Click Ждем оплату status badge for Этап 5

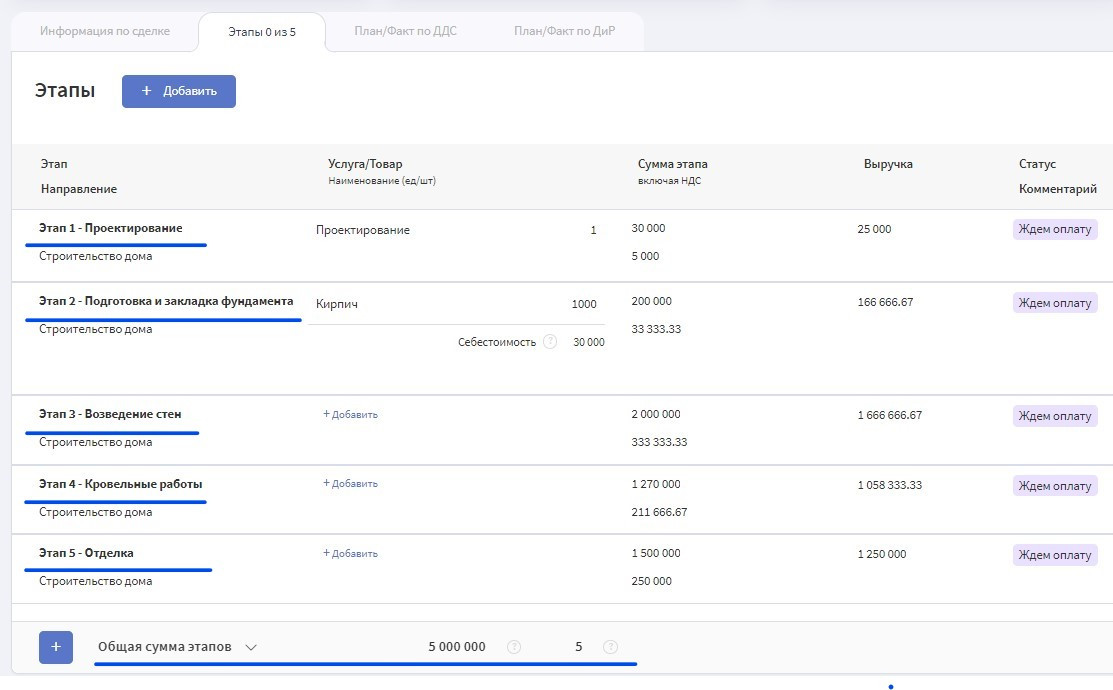1054,555
